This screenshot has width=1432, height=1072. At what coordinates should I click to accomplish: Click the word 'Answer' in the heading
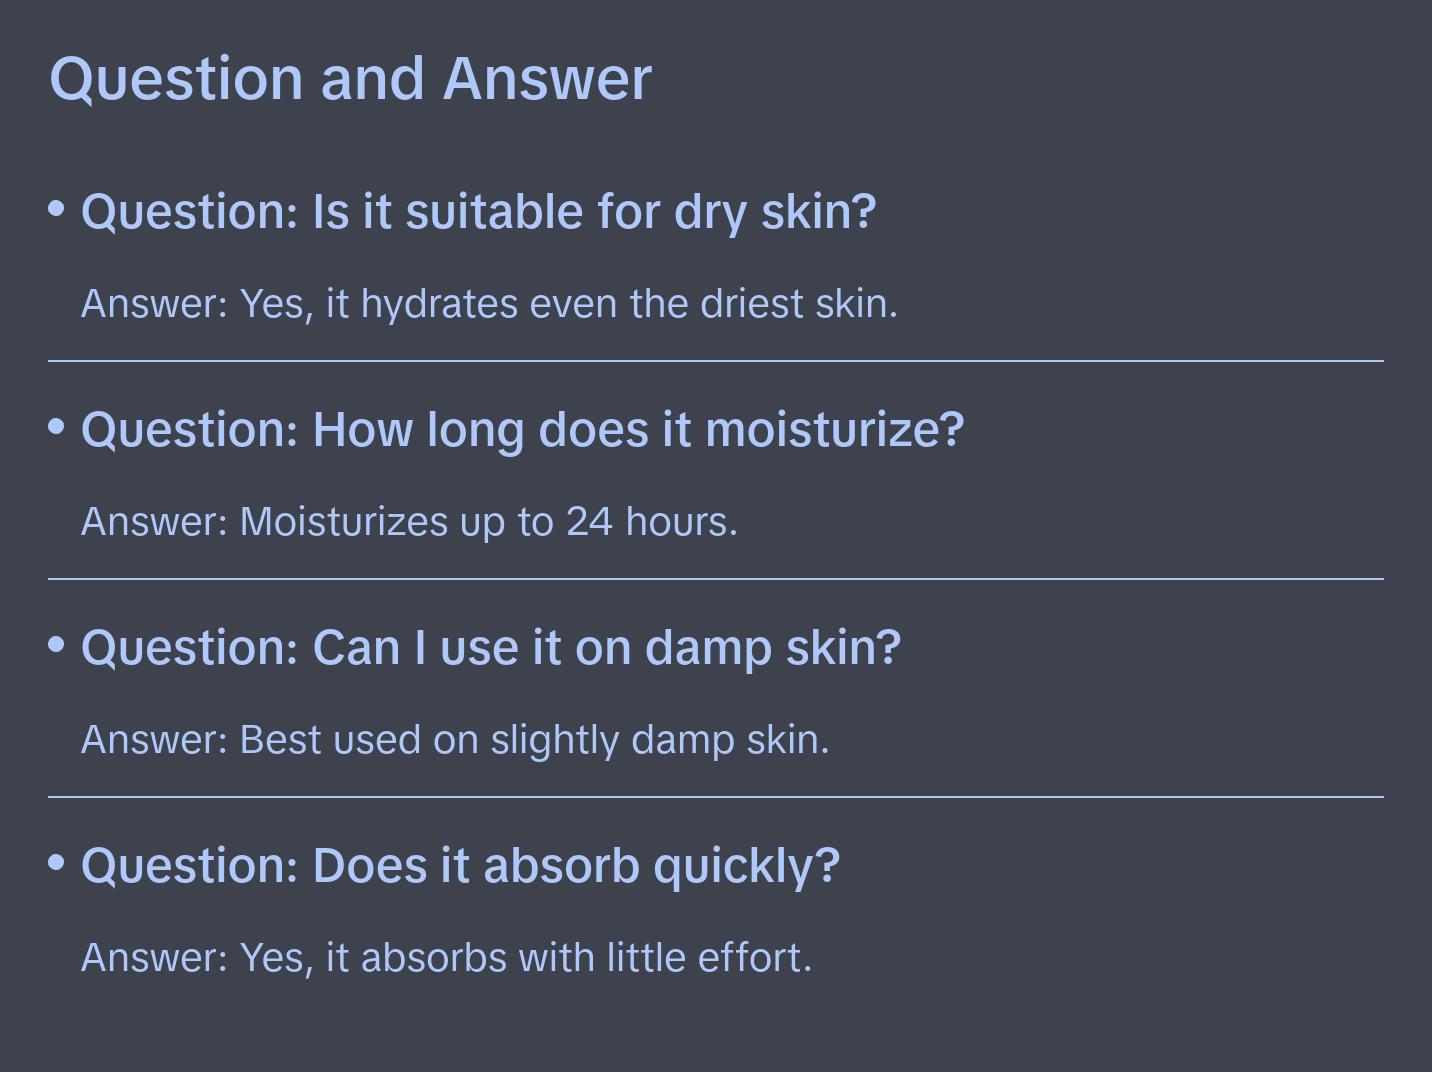(547, 78)
